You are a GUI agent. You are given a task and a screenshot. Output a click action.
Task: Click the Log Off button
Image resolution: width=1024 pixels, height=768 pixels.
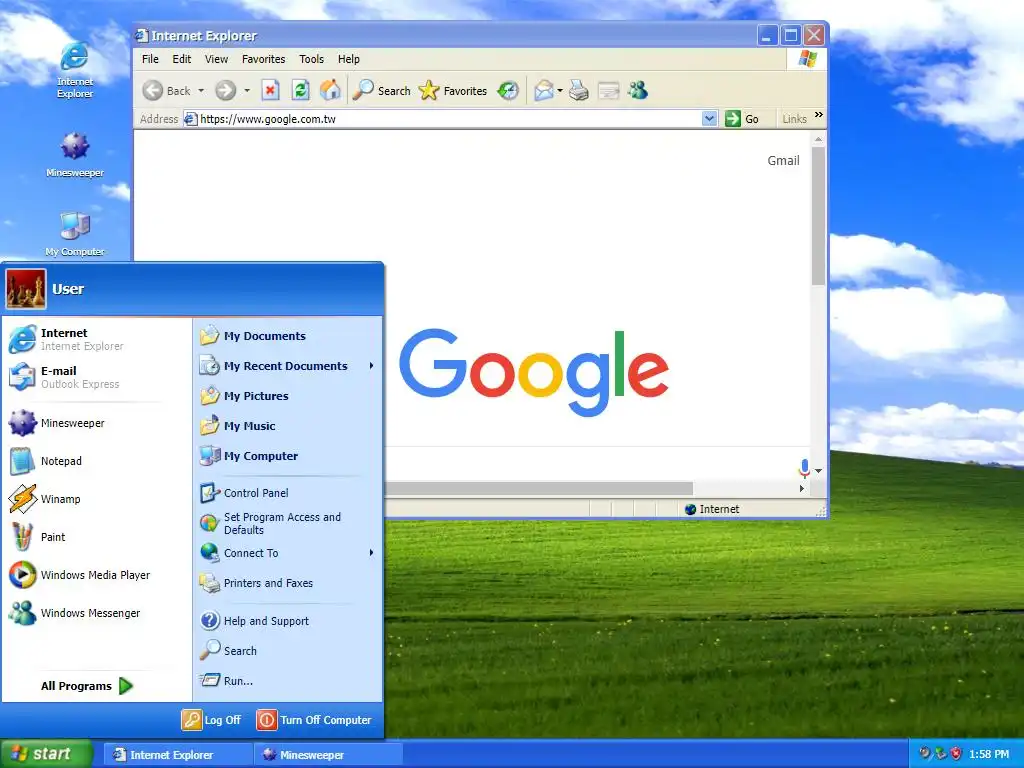coord(212,720)
